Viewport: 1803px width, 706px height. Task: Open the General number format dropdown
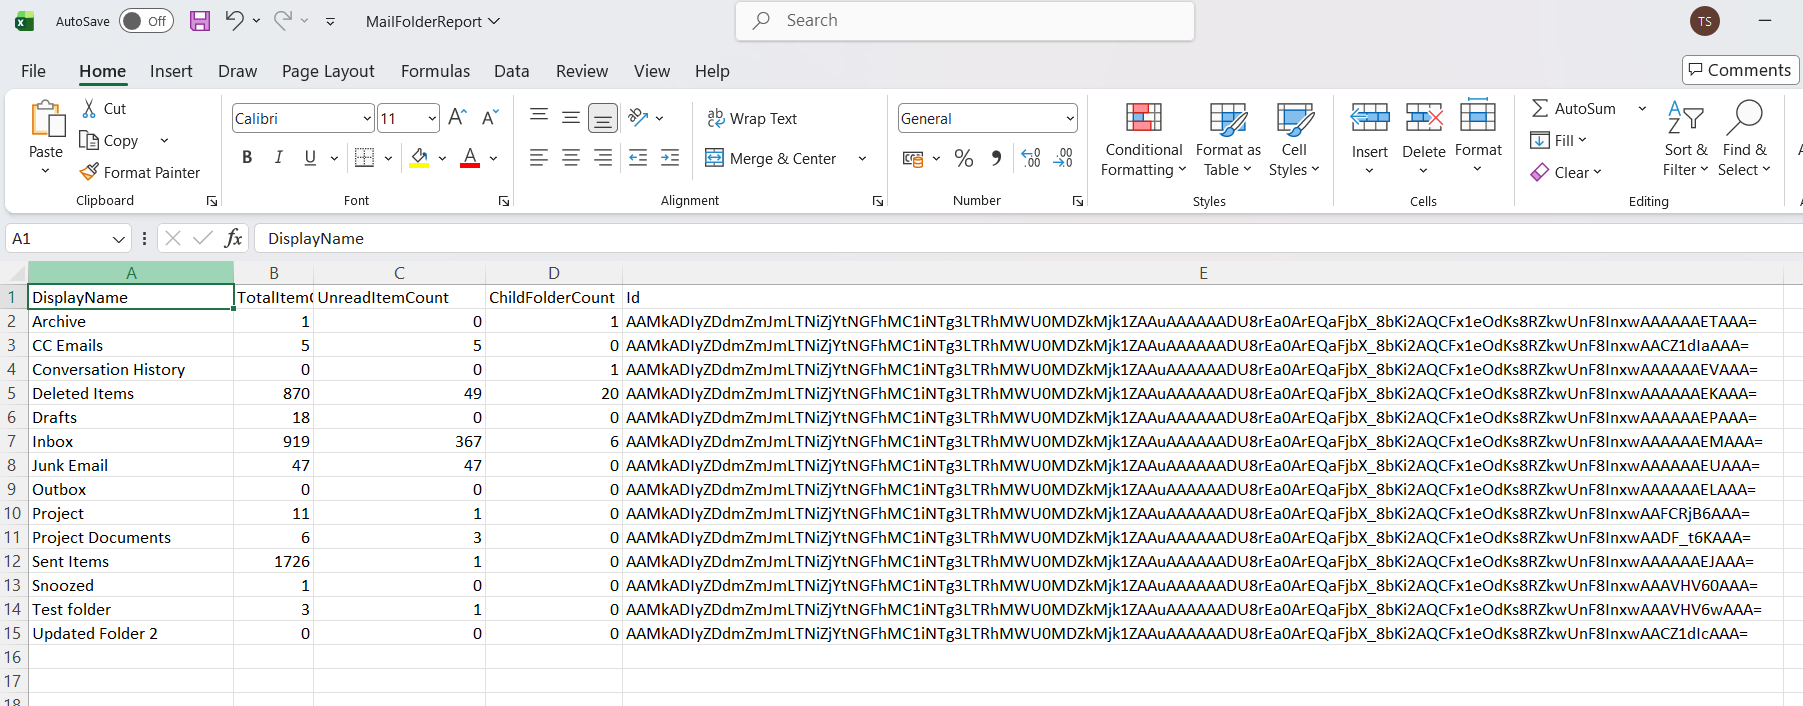pyautogui.click(x=1070, y=119)
